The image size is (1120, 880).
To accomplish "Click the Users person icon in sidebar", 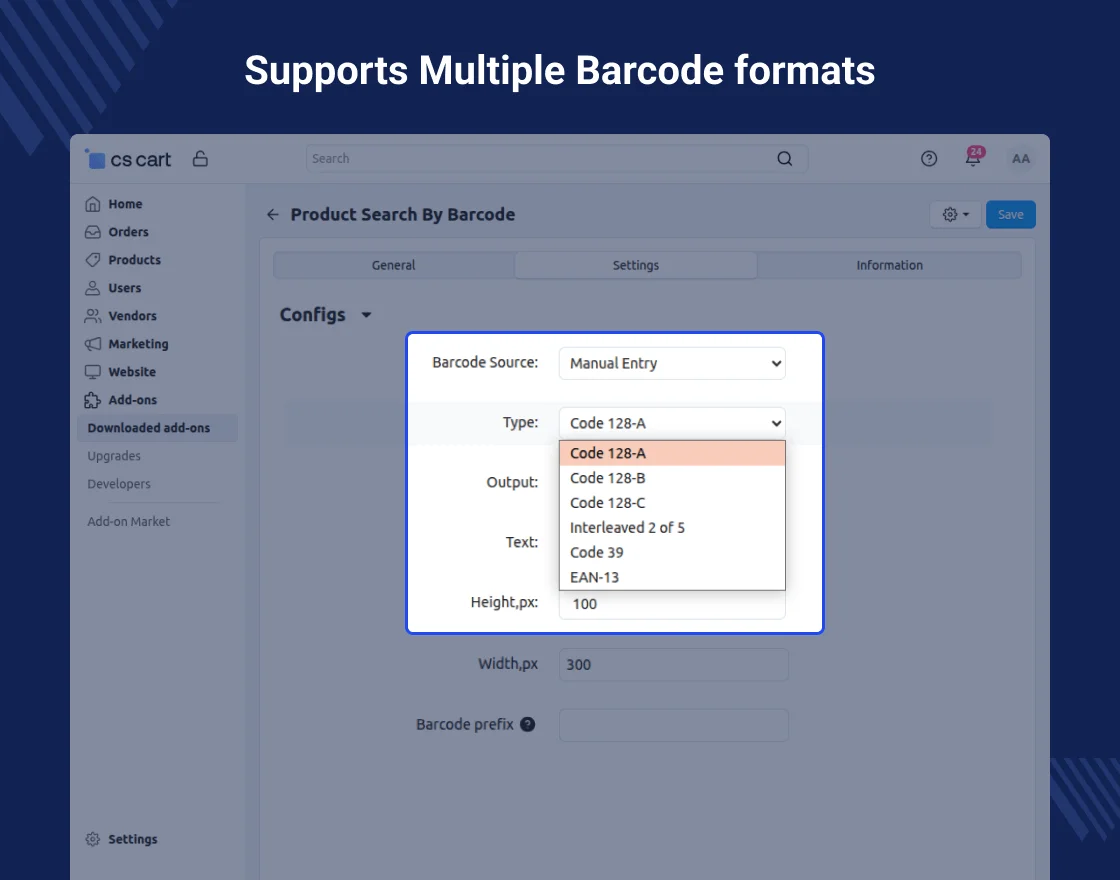I will point(93,288).
